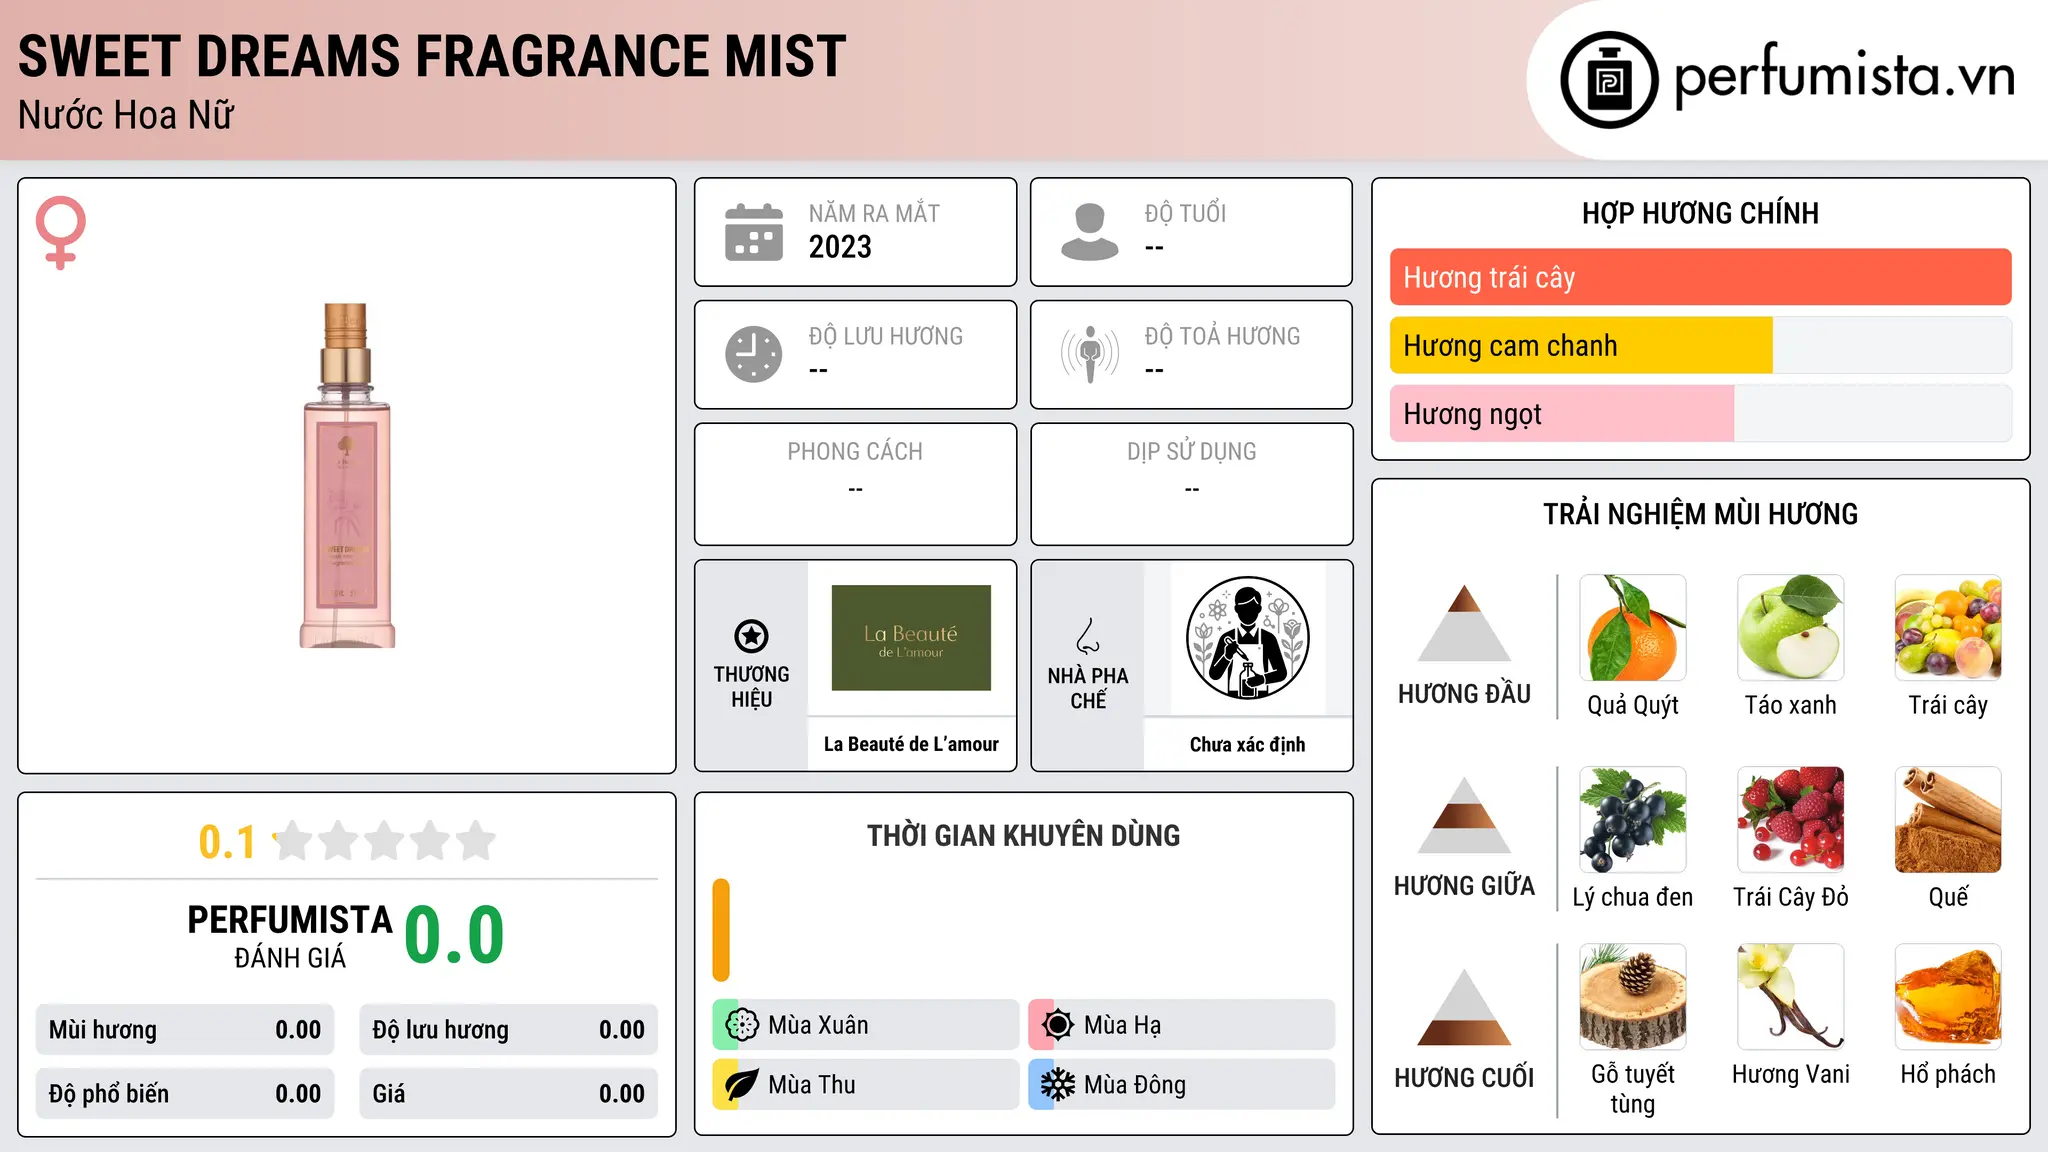The height and width of the screenshot is (1152, 2048).
Task: Click the THỜI GIAN KHUYÊN DÙNG heading
Action: point(1023,835)
